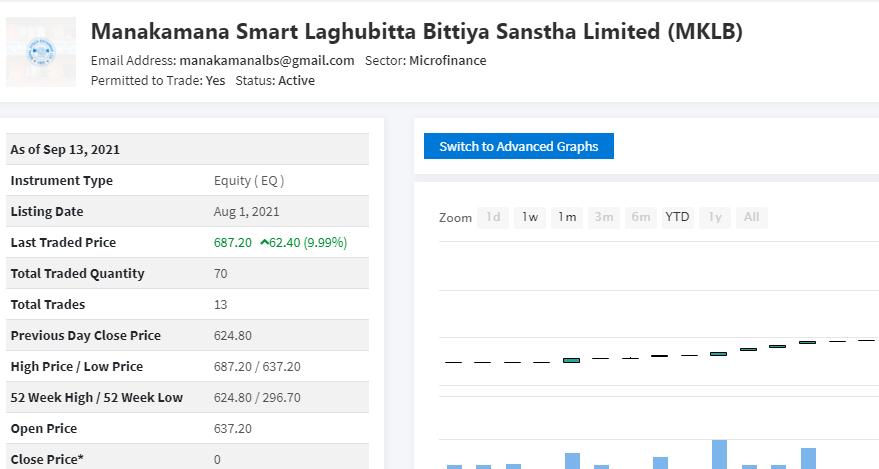Switch to Advanced Graphs

click(519, 146)
